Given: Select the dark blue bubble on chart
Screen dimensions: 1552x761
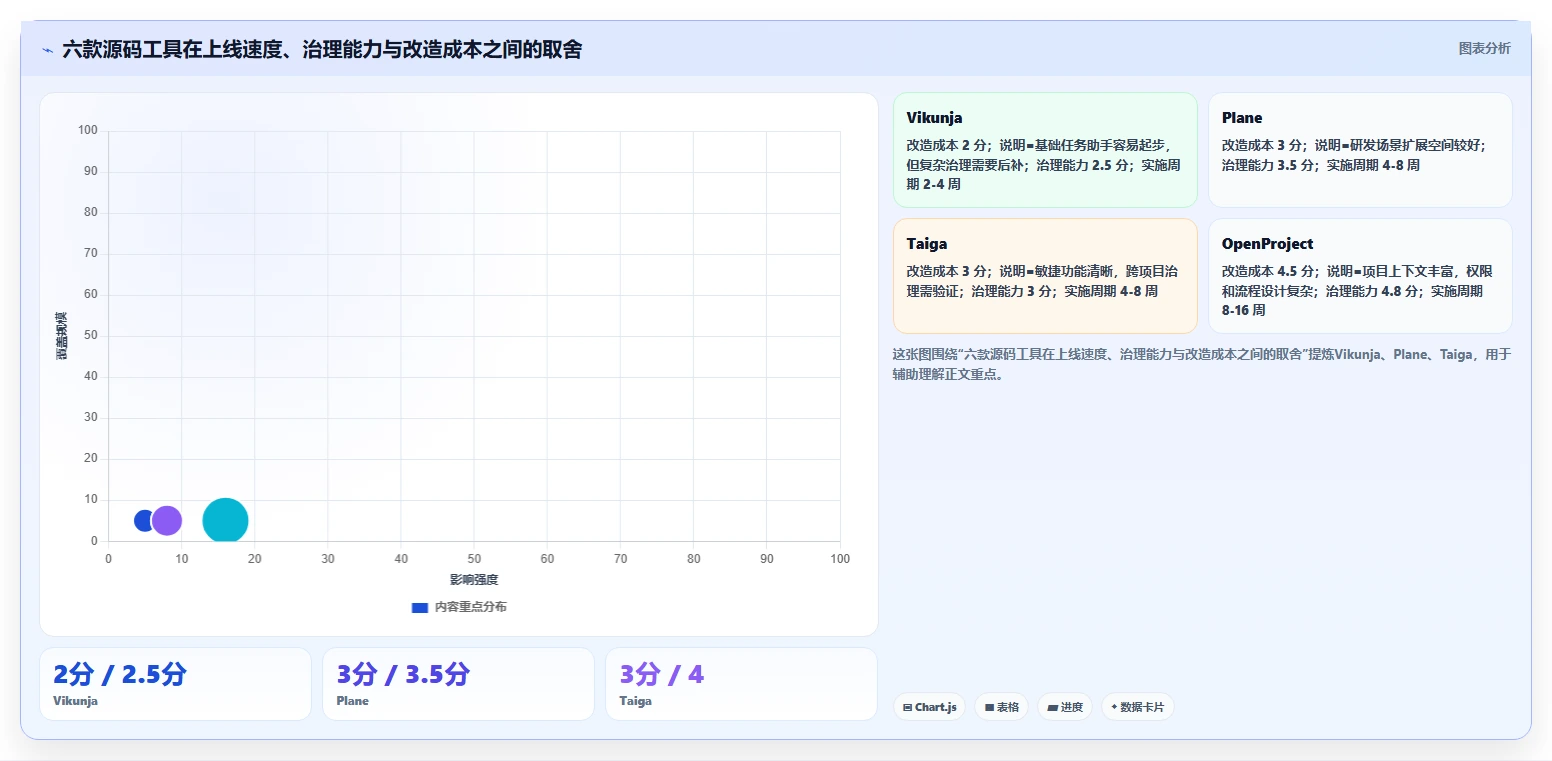Looking at the screenshot, I should click(144, 520).
